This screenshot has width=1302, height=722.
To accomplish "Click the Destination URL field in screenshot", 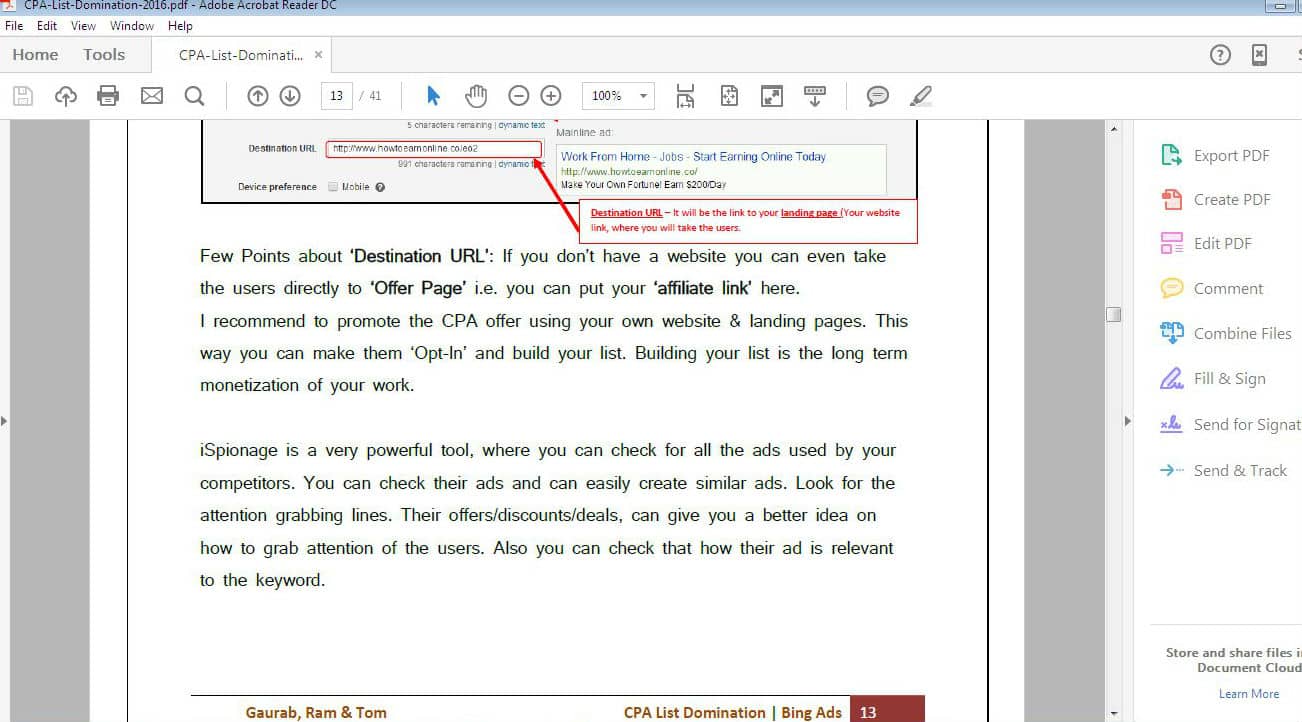I will pos(434,149).
